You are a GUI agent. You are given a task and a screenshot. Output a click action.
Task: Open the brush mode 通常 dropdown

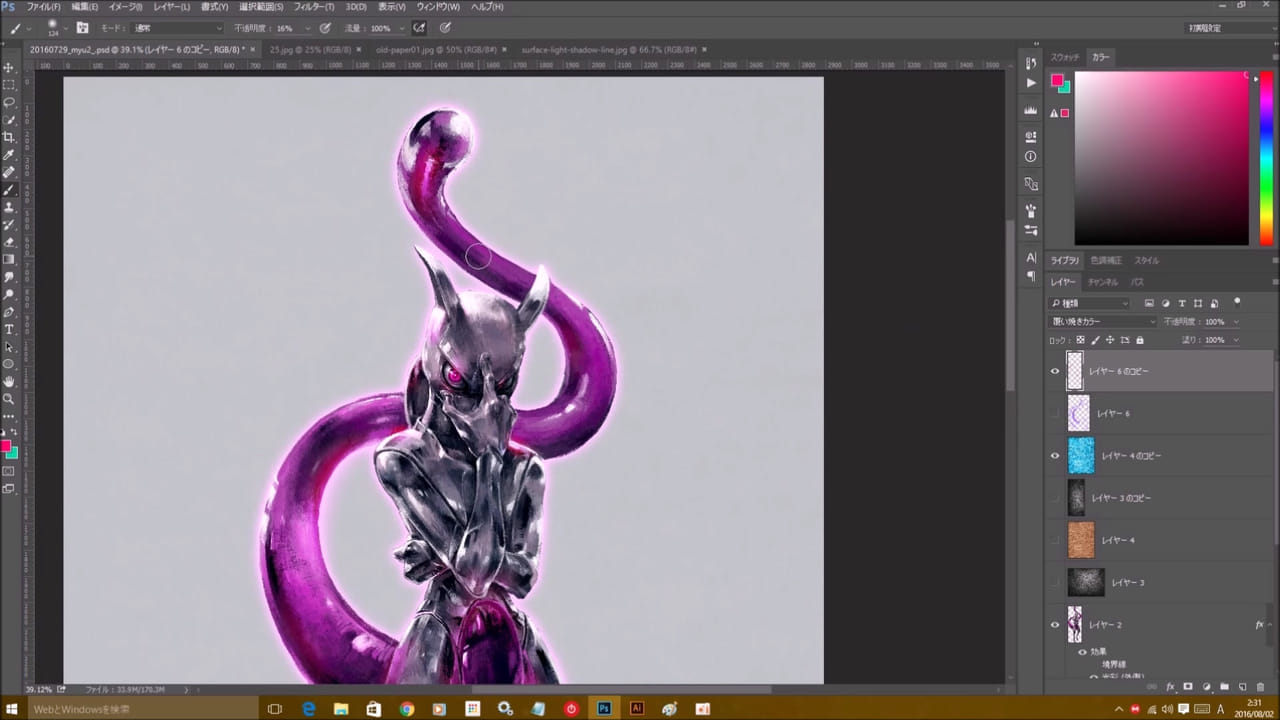click(x=175, y=28)
